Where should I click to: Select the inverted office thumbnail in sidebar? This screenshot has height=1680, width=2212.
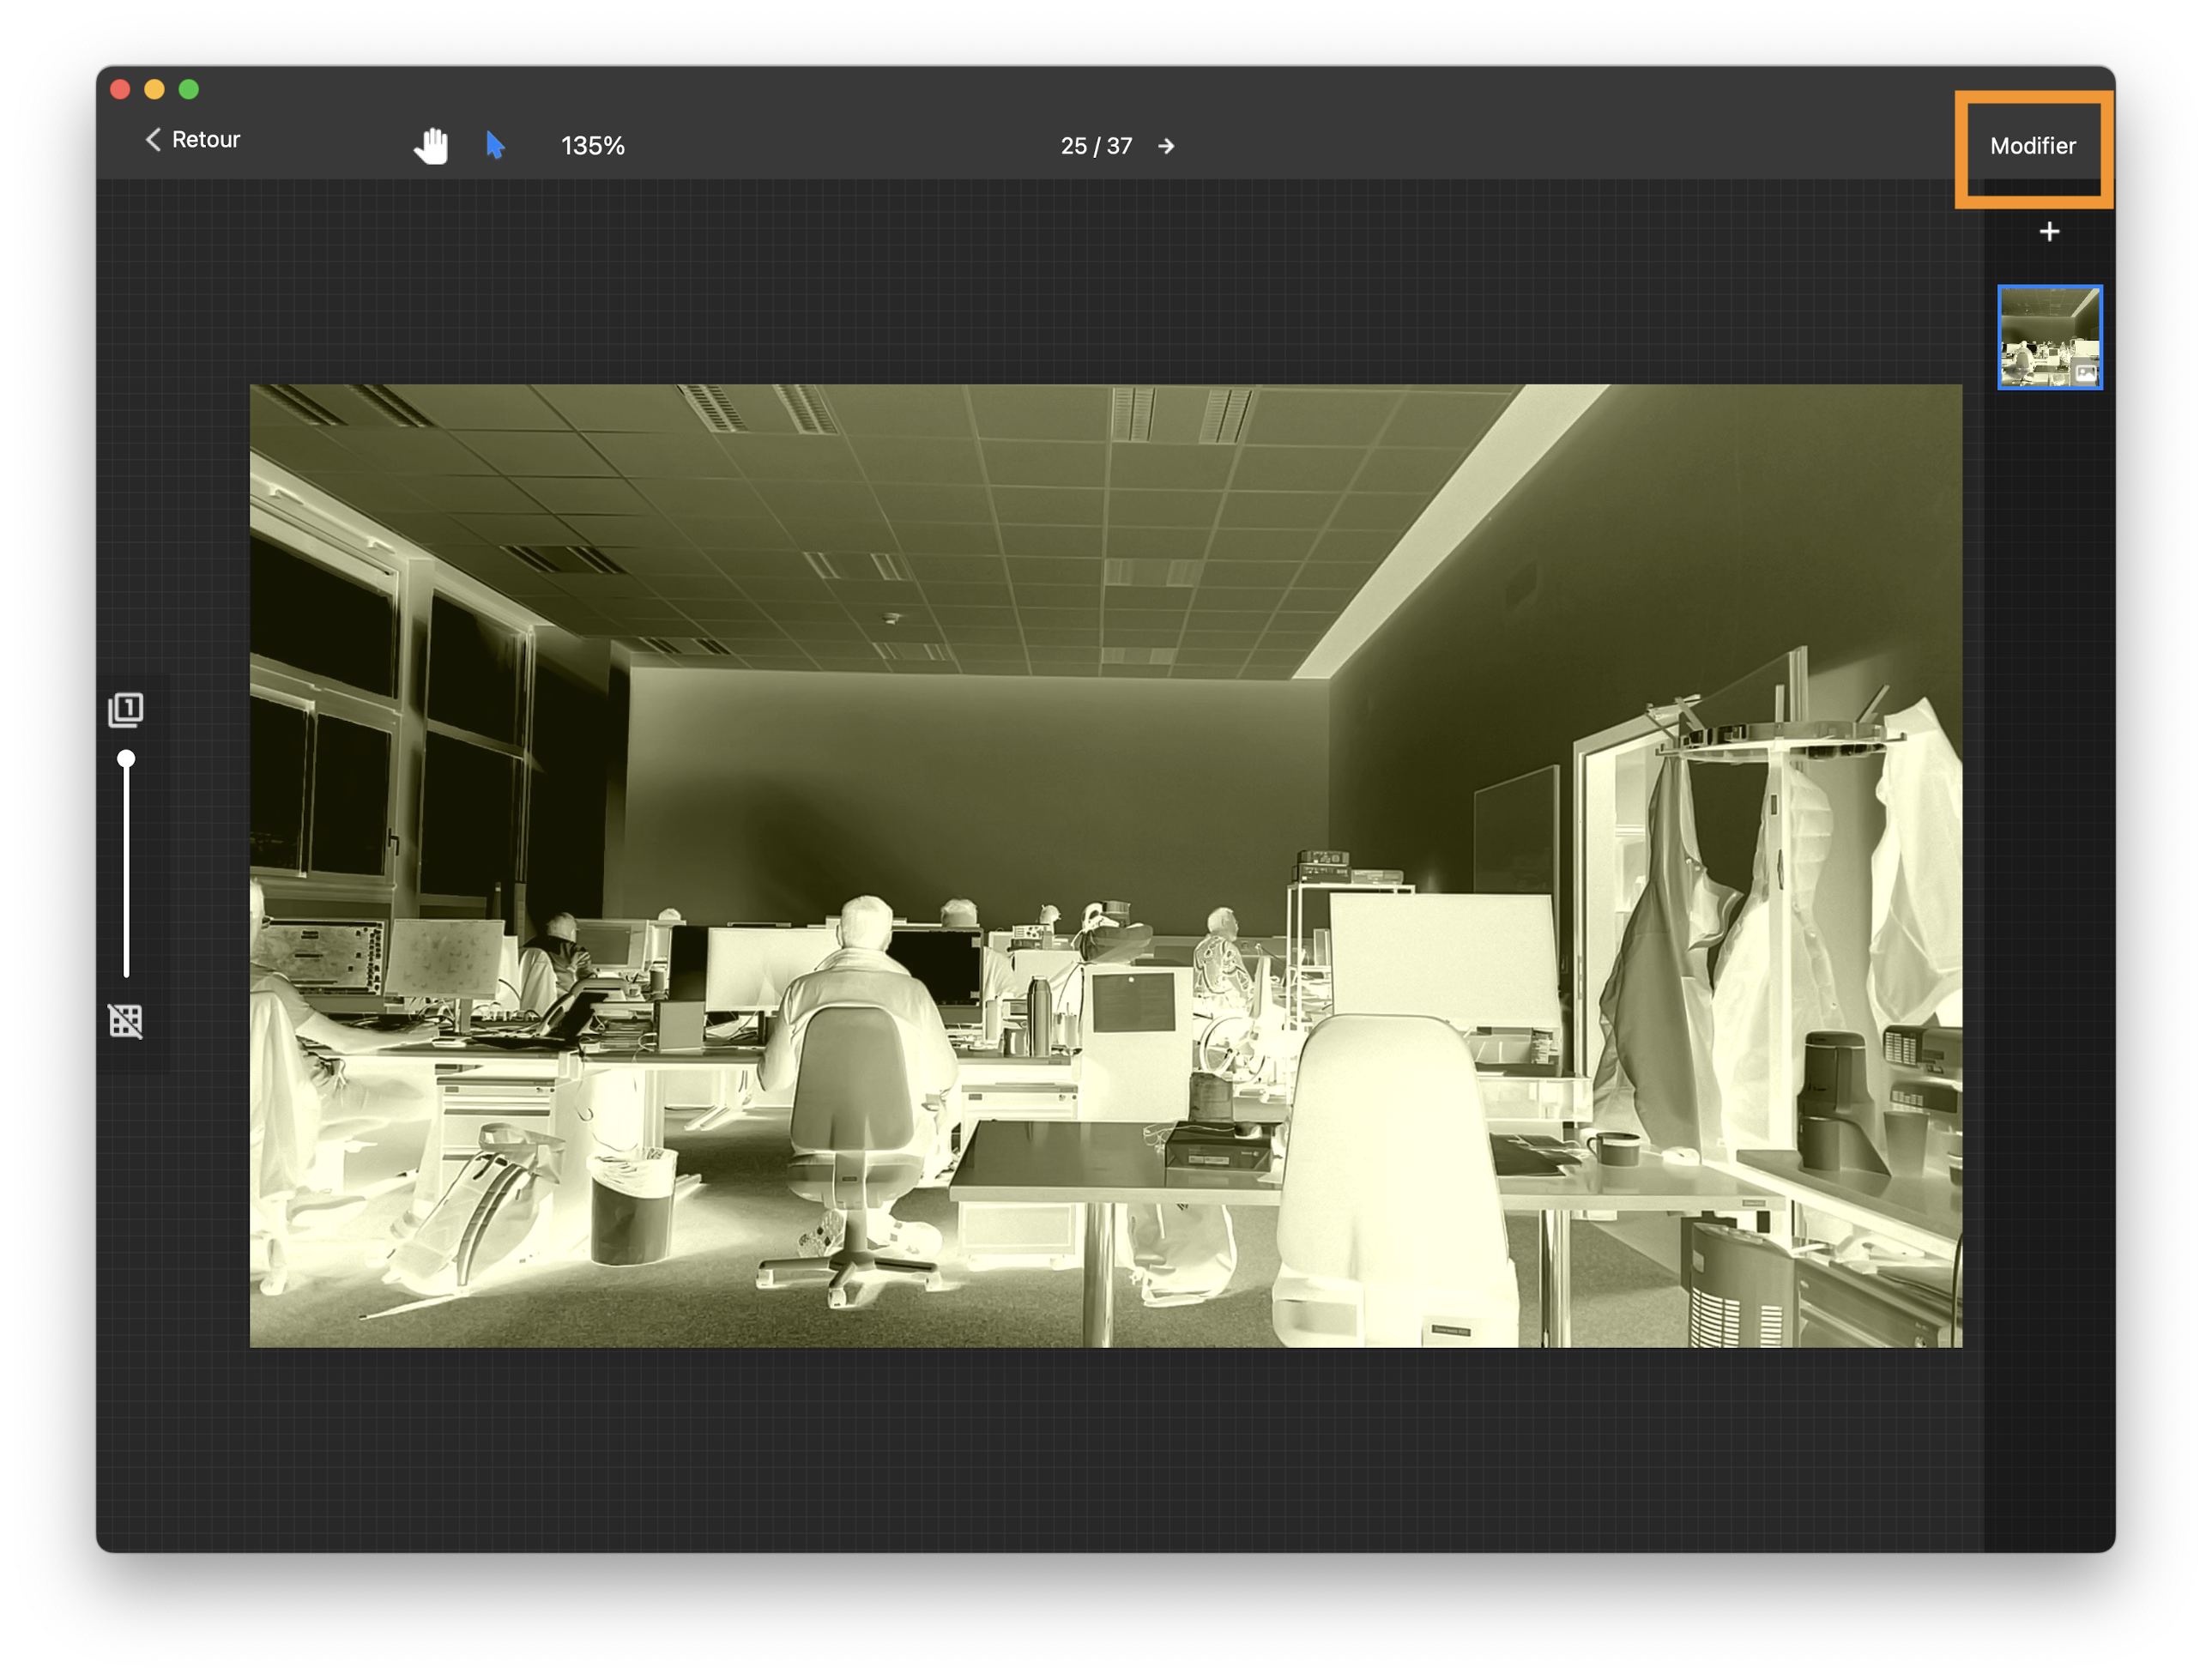(x=2049, y=337)
